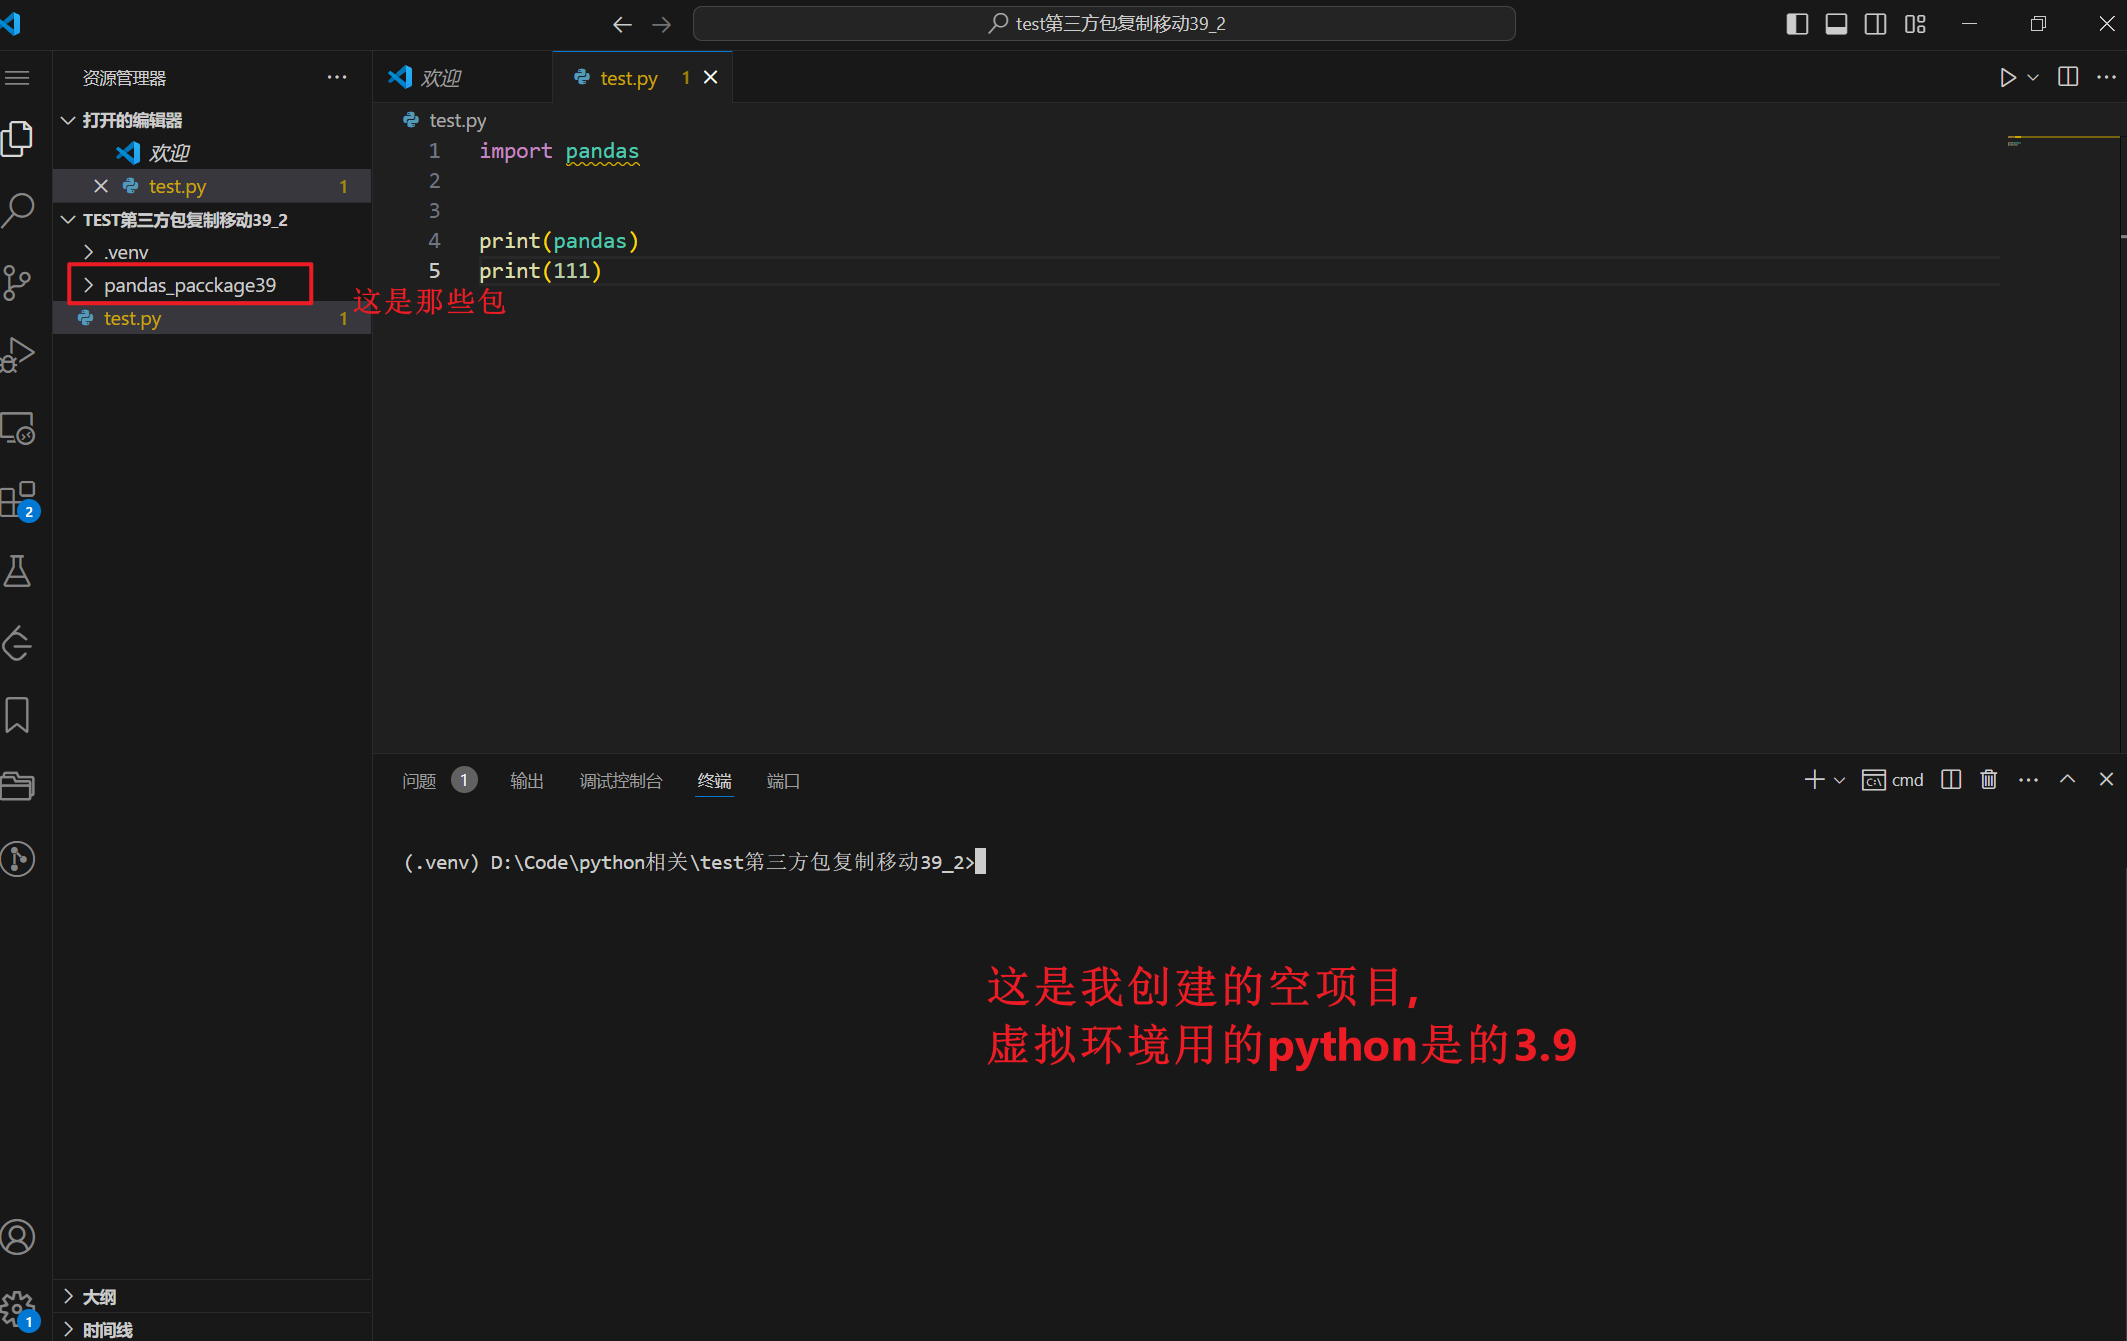
Task: Open the Output panel tab
Action: (527, 780)
